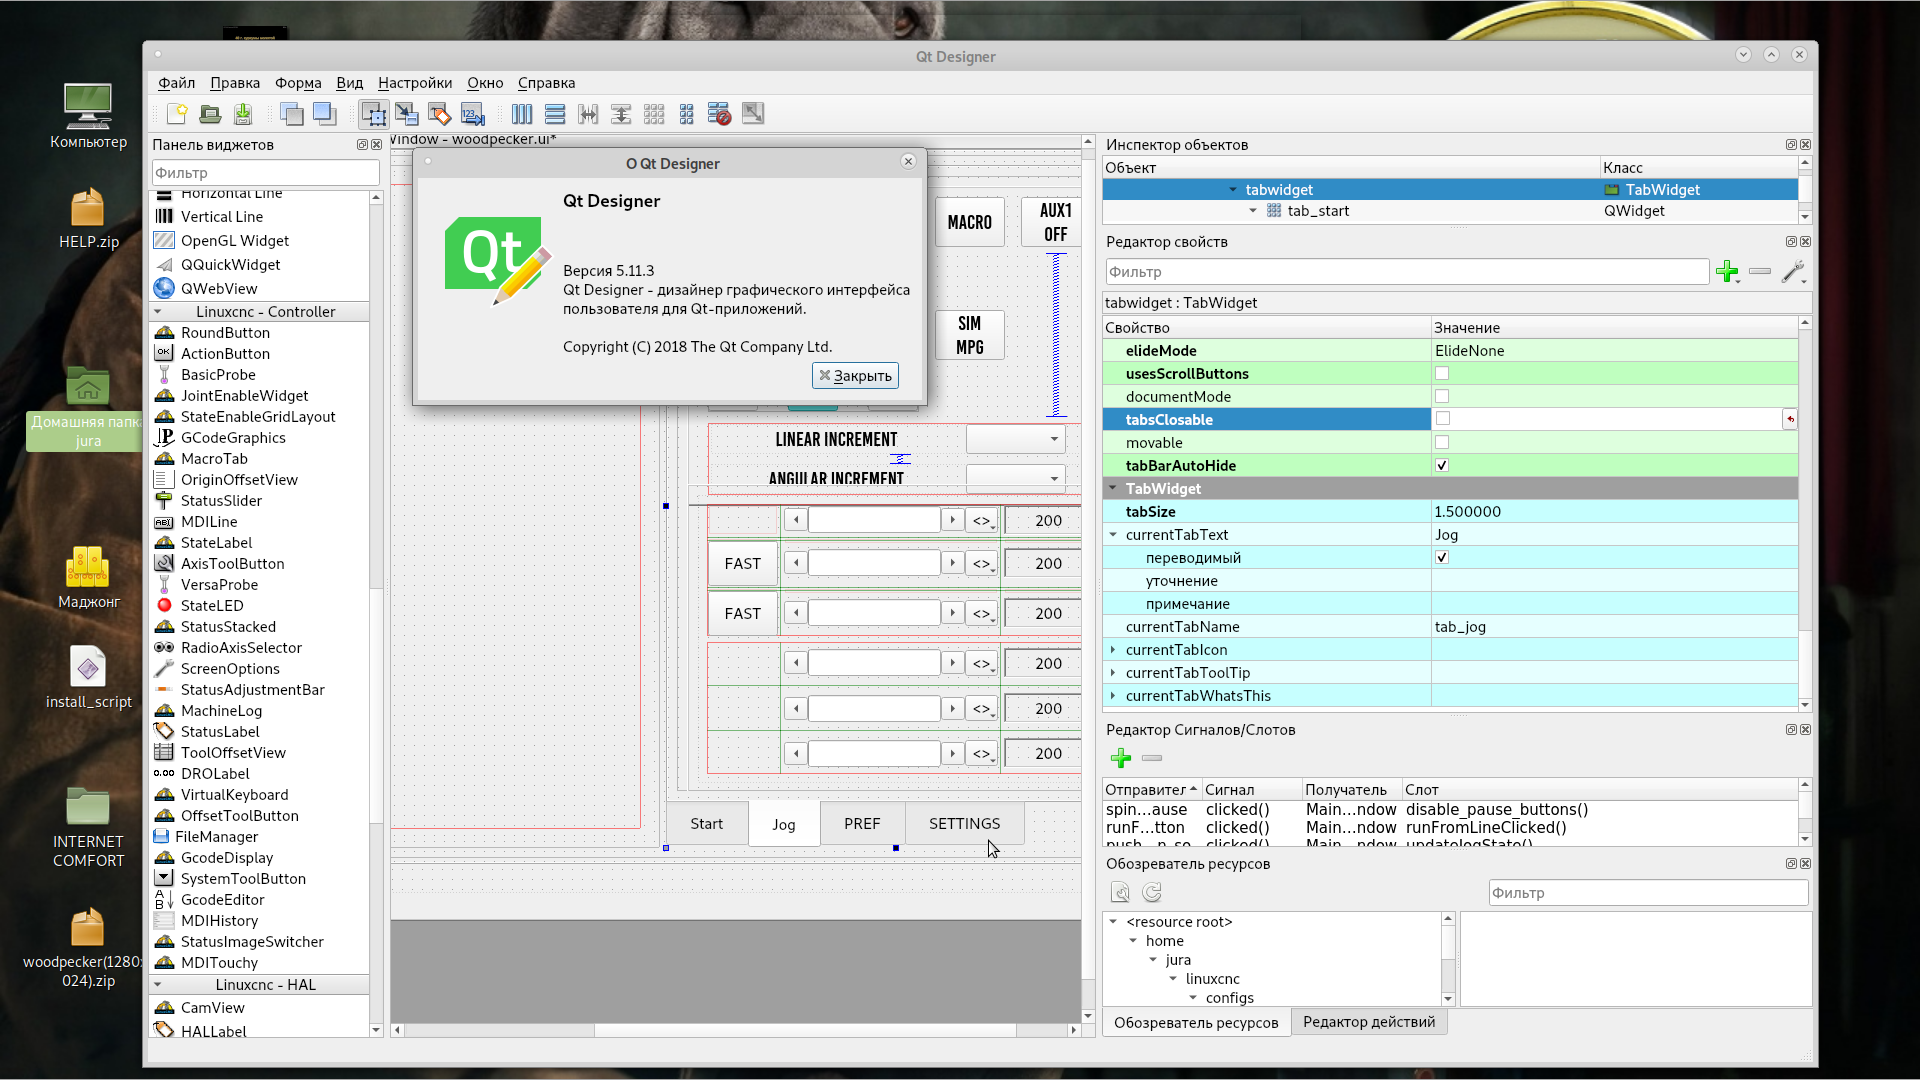Viewport: 1920px width, 1080px height.
Task: Click the Edit Resources icon in Resource Browser
Action: [1120, 892]
